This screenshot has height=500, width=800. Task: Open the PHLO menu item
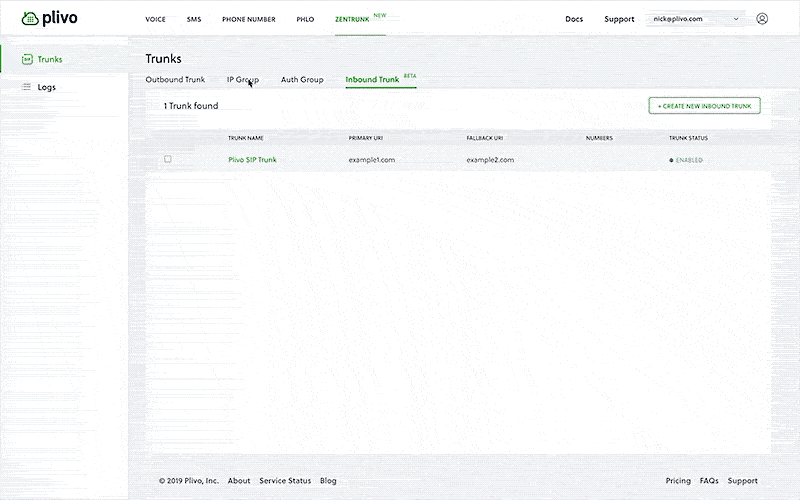coord(305,19)
